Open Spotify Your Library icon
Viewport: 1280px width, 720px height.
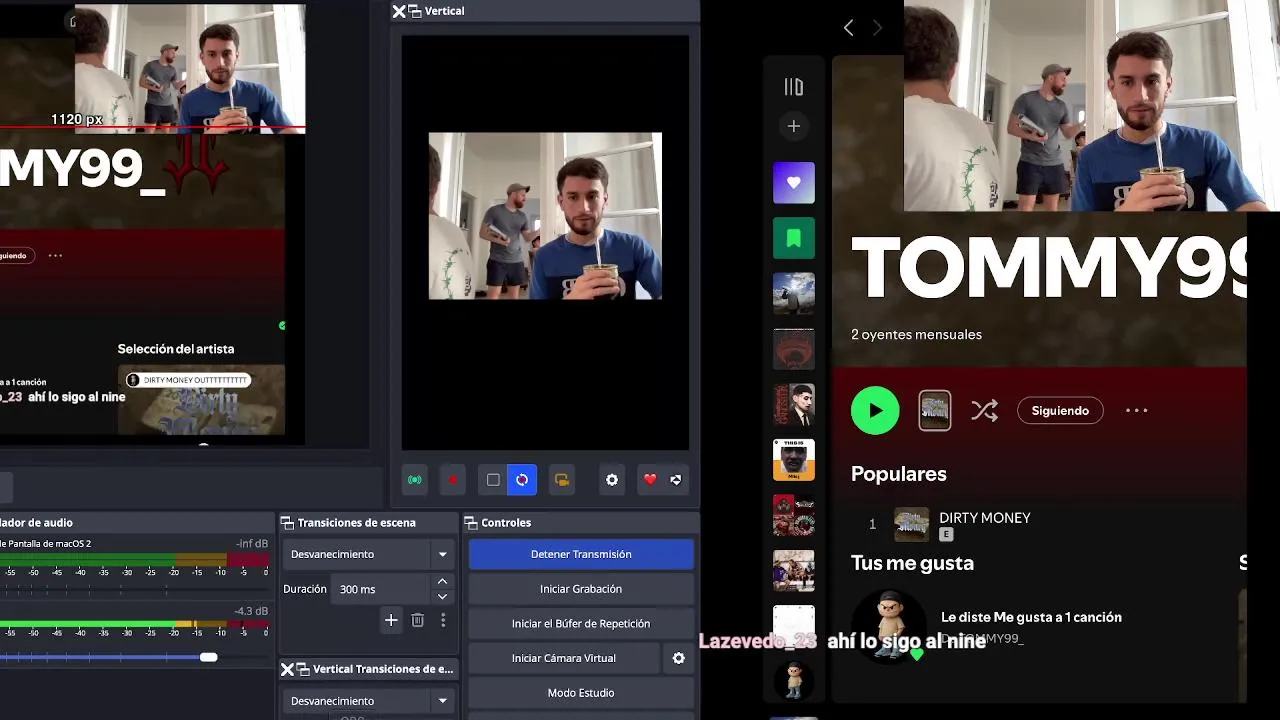[x=794, y=87]
